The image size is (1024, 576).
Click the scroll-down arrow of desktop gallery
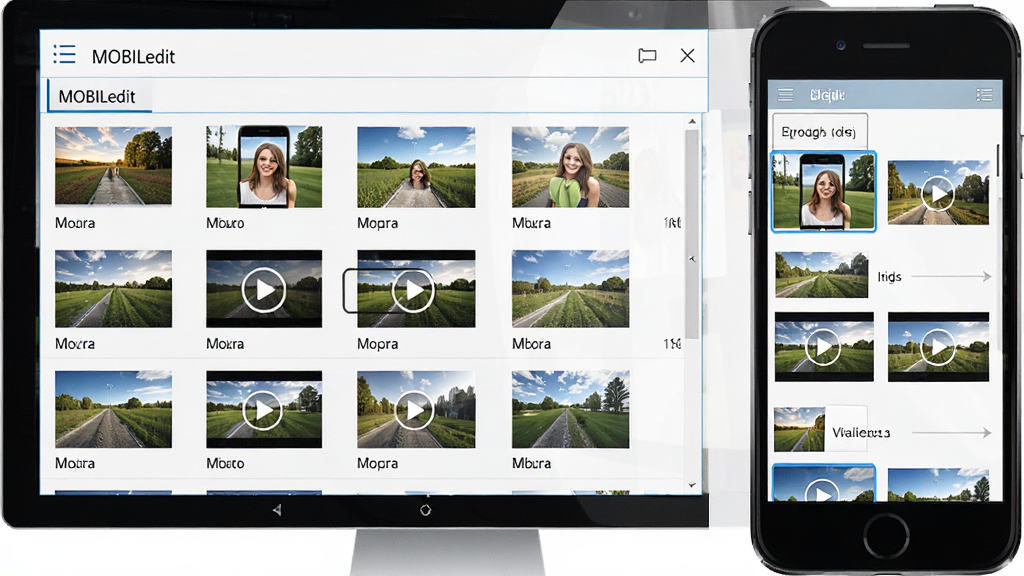[x=692, y=485]
